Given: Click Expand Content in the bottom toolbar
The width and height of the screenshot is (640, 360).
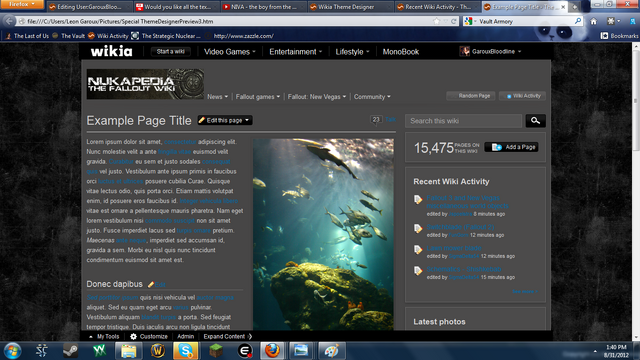Looking at the screenshot, I should [228, 336].
